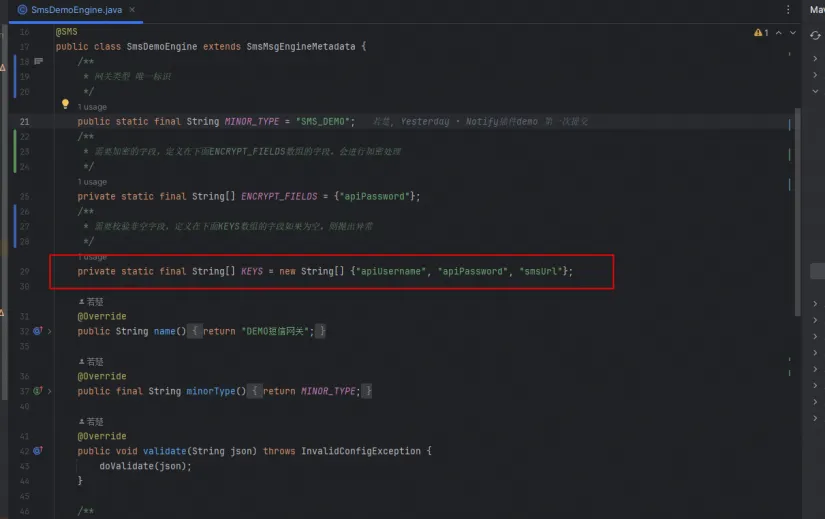Click the override gutter icon beside validate()
825x519 pixels.
(37, 451)
